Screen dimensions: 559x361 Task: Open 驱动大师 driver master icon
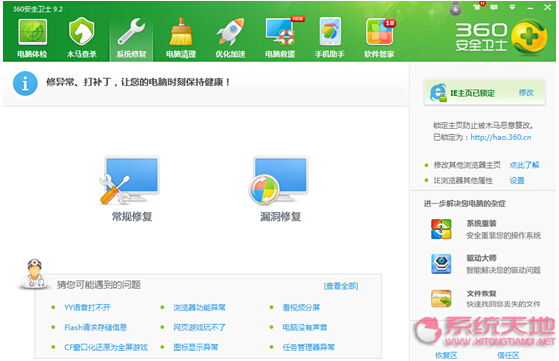point(441,264)
